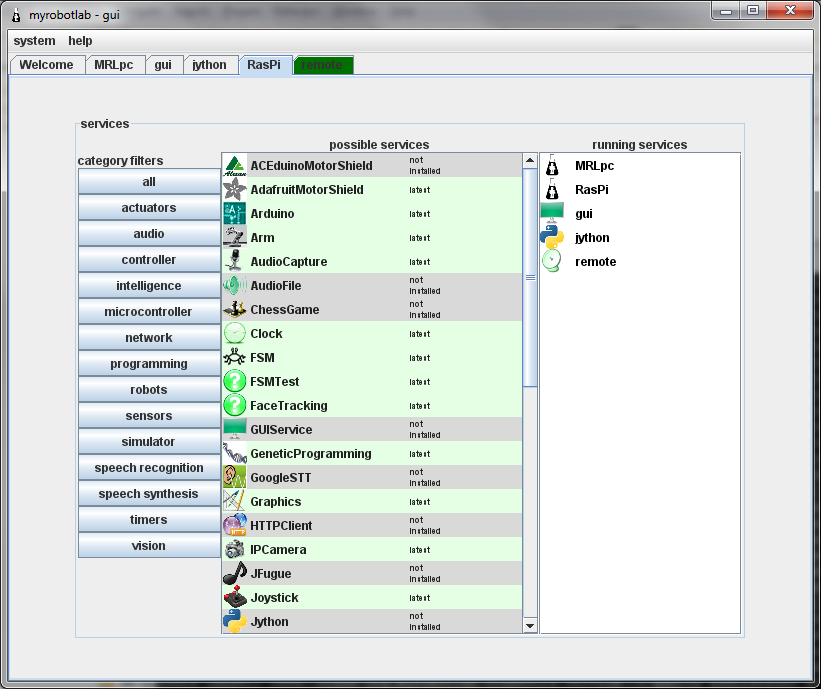821x689 pixels.
Task: Filter services by programming
Action: pos(149,364)
